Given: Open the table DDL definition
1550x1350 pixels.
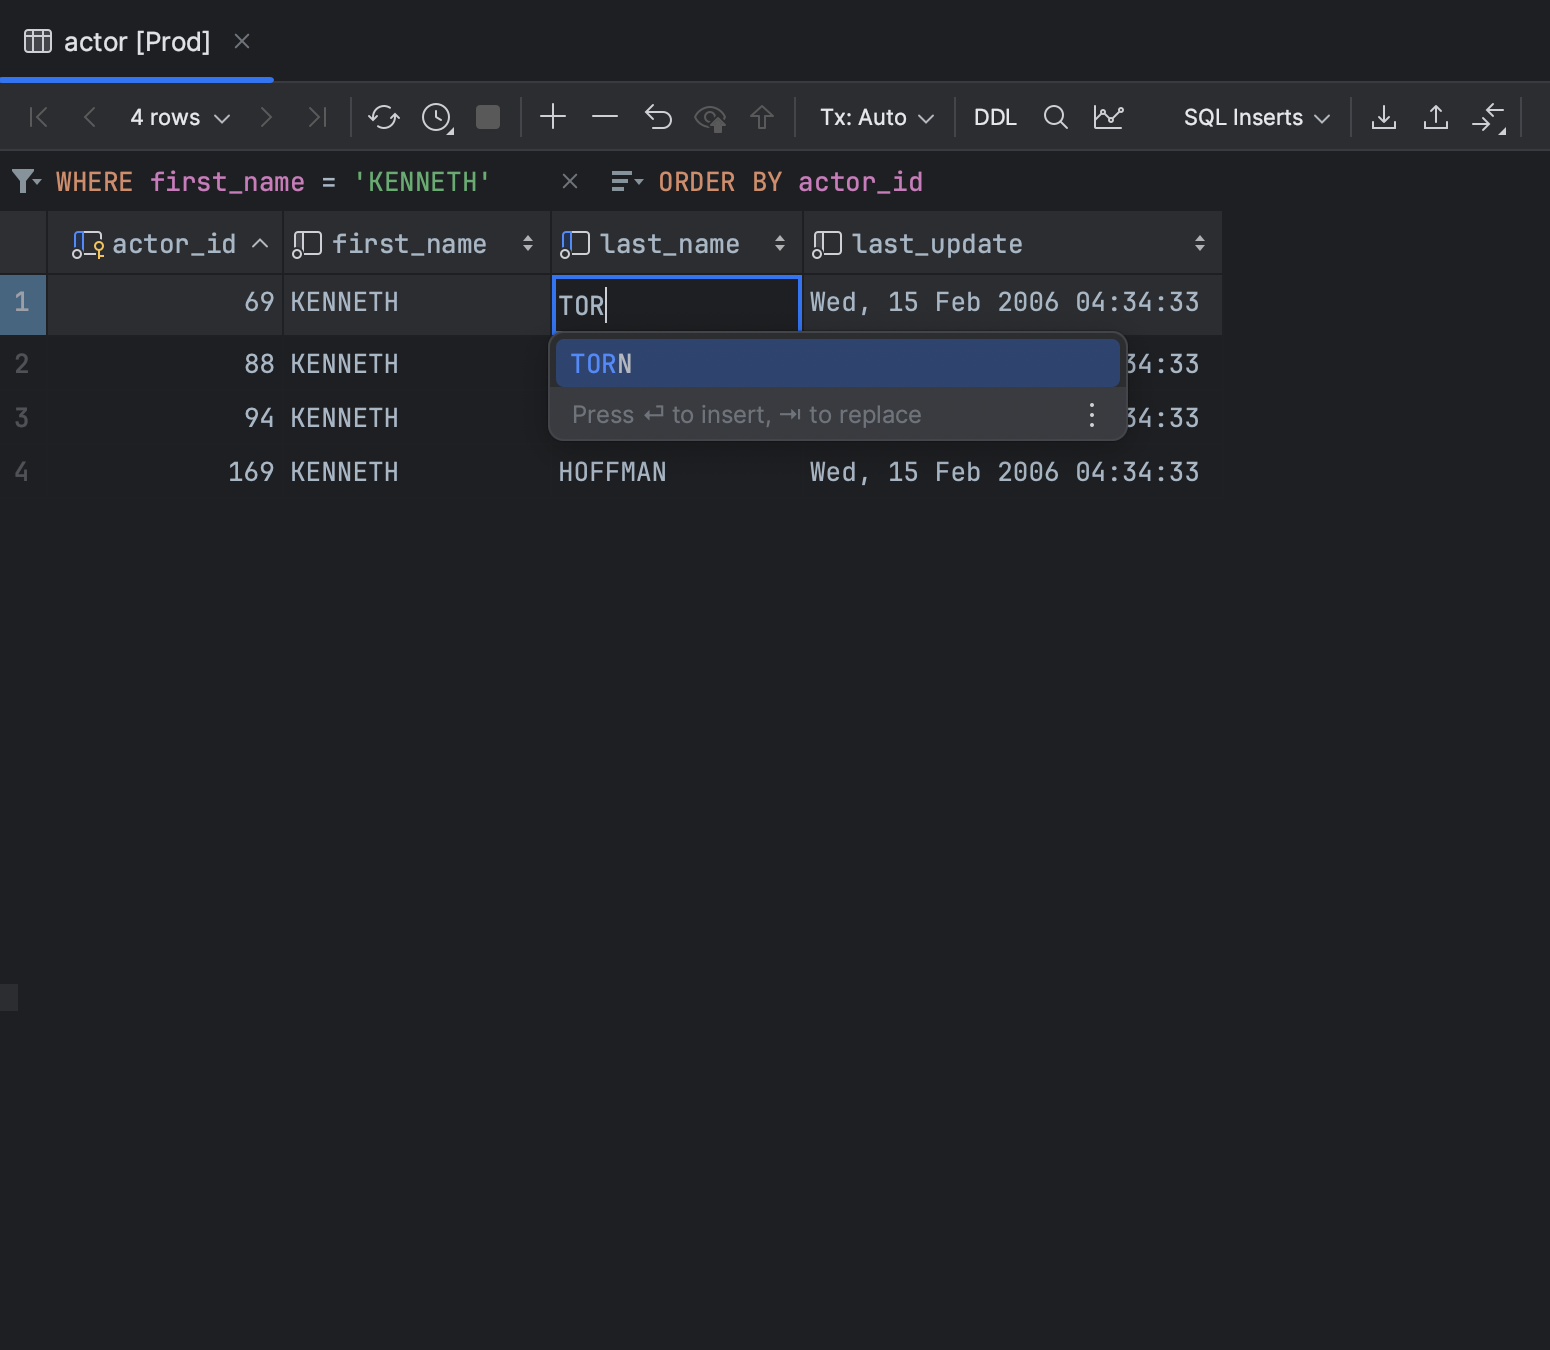Looking at the screenshot, I should tap(995, 117).
